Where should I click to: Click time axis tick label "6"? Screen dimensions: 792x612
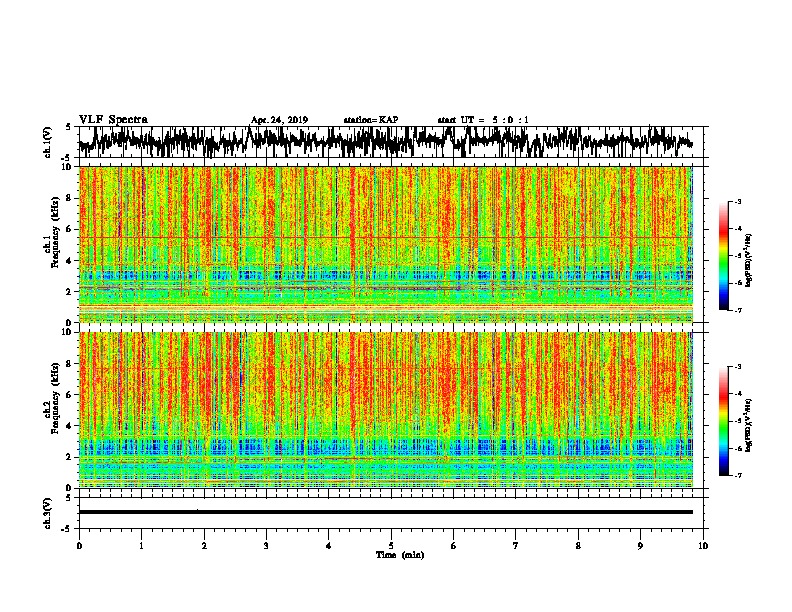pyautogui.click(x=454, y=545)
